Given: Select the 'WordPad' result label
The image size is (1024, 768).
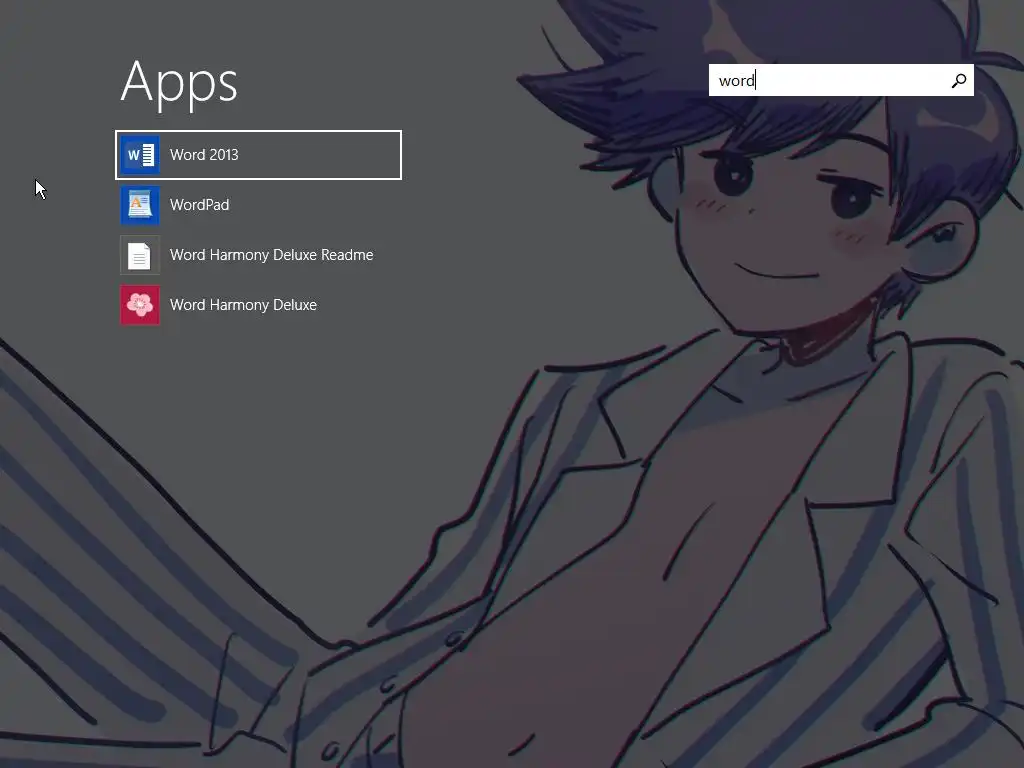Looking at the screenshot, I should point(200,205).
